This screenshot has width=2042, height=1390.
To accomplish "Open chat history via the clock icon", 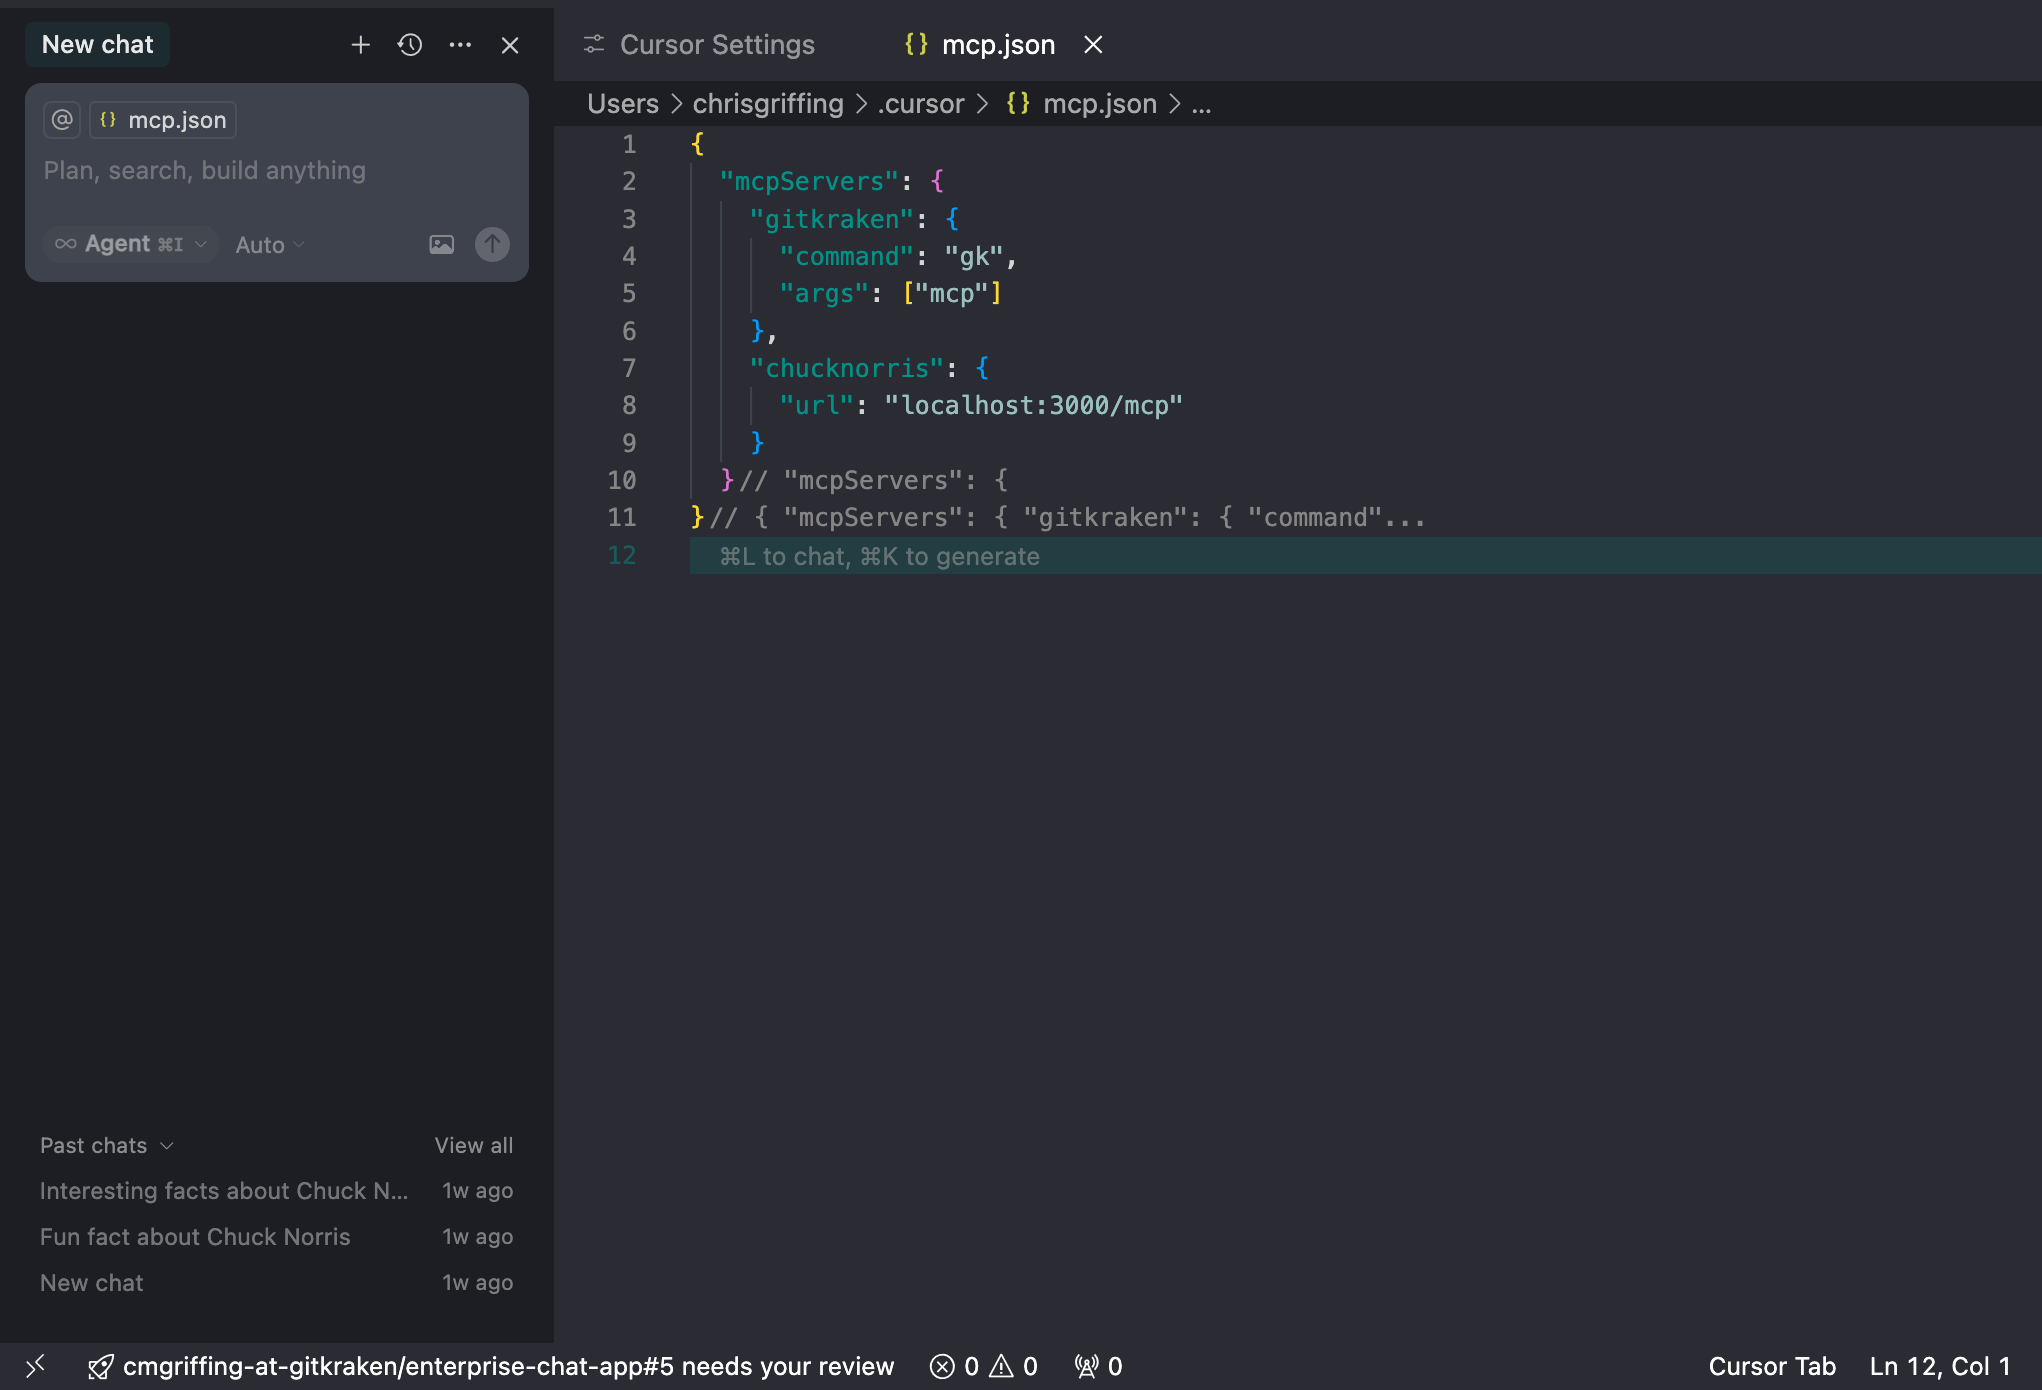I will coord(409,44).
